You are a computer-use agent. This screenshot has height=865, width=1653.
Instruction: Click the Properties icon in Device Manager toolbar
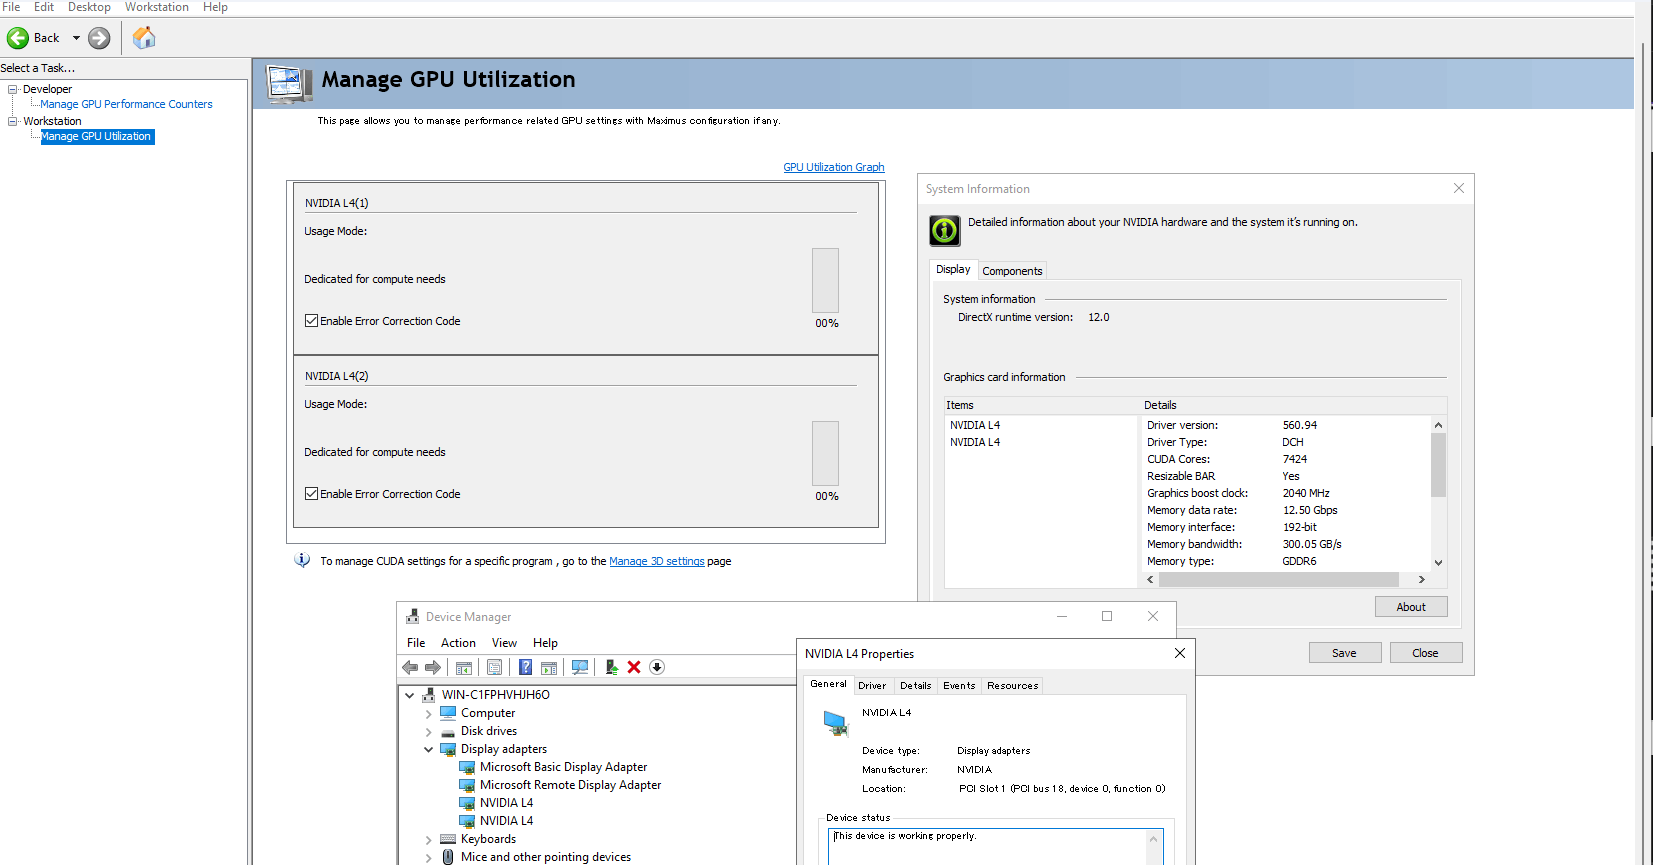[x=494, y=667]
